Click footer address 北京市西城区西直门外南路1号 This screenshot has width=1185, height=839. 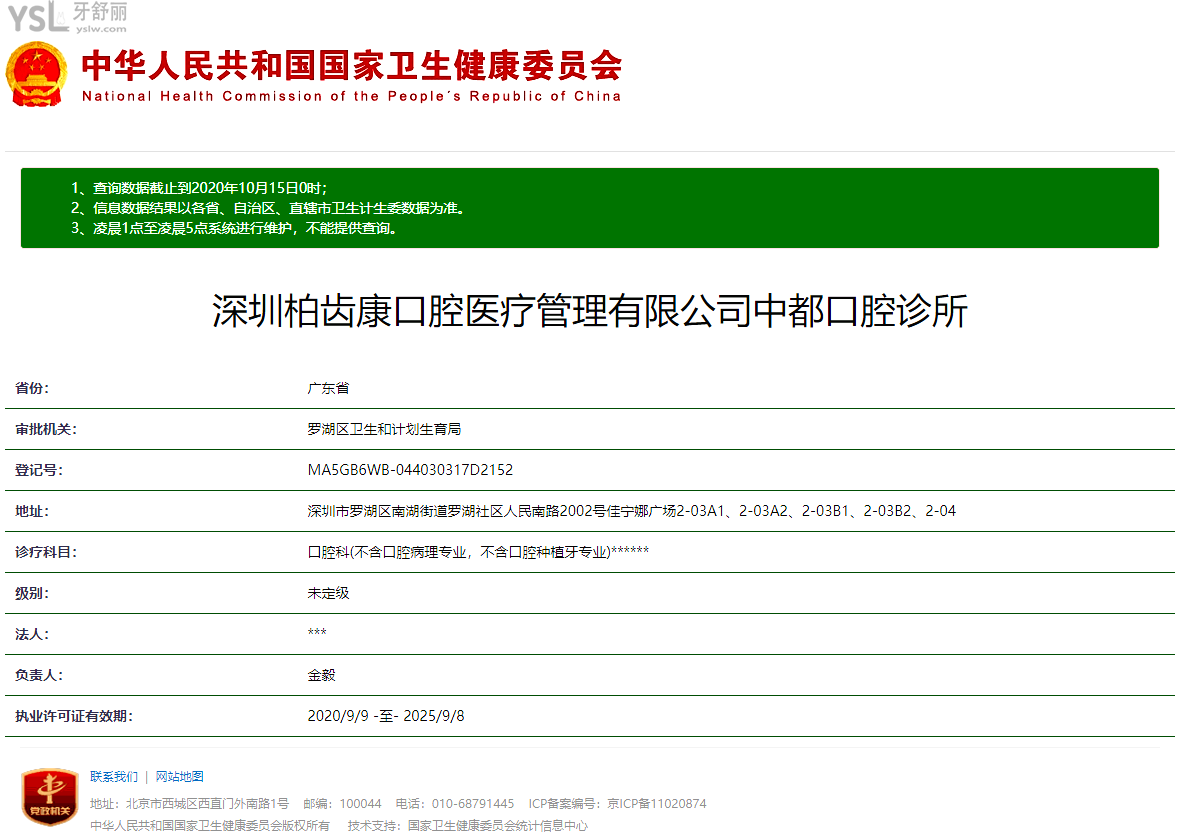[207, 803]
